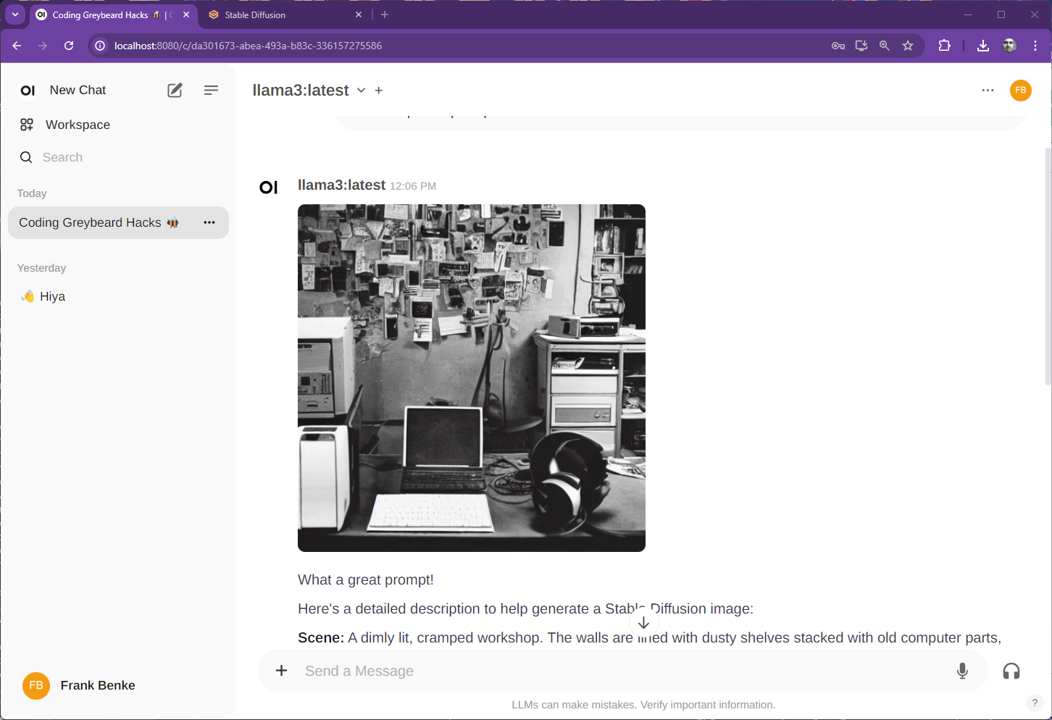The height and width of the screenshot is (720, 1052).
Task: Add another model with the plus icon
Action: click(x=379, y=90)
